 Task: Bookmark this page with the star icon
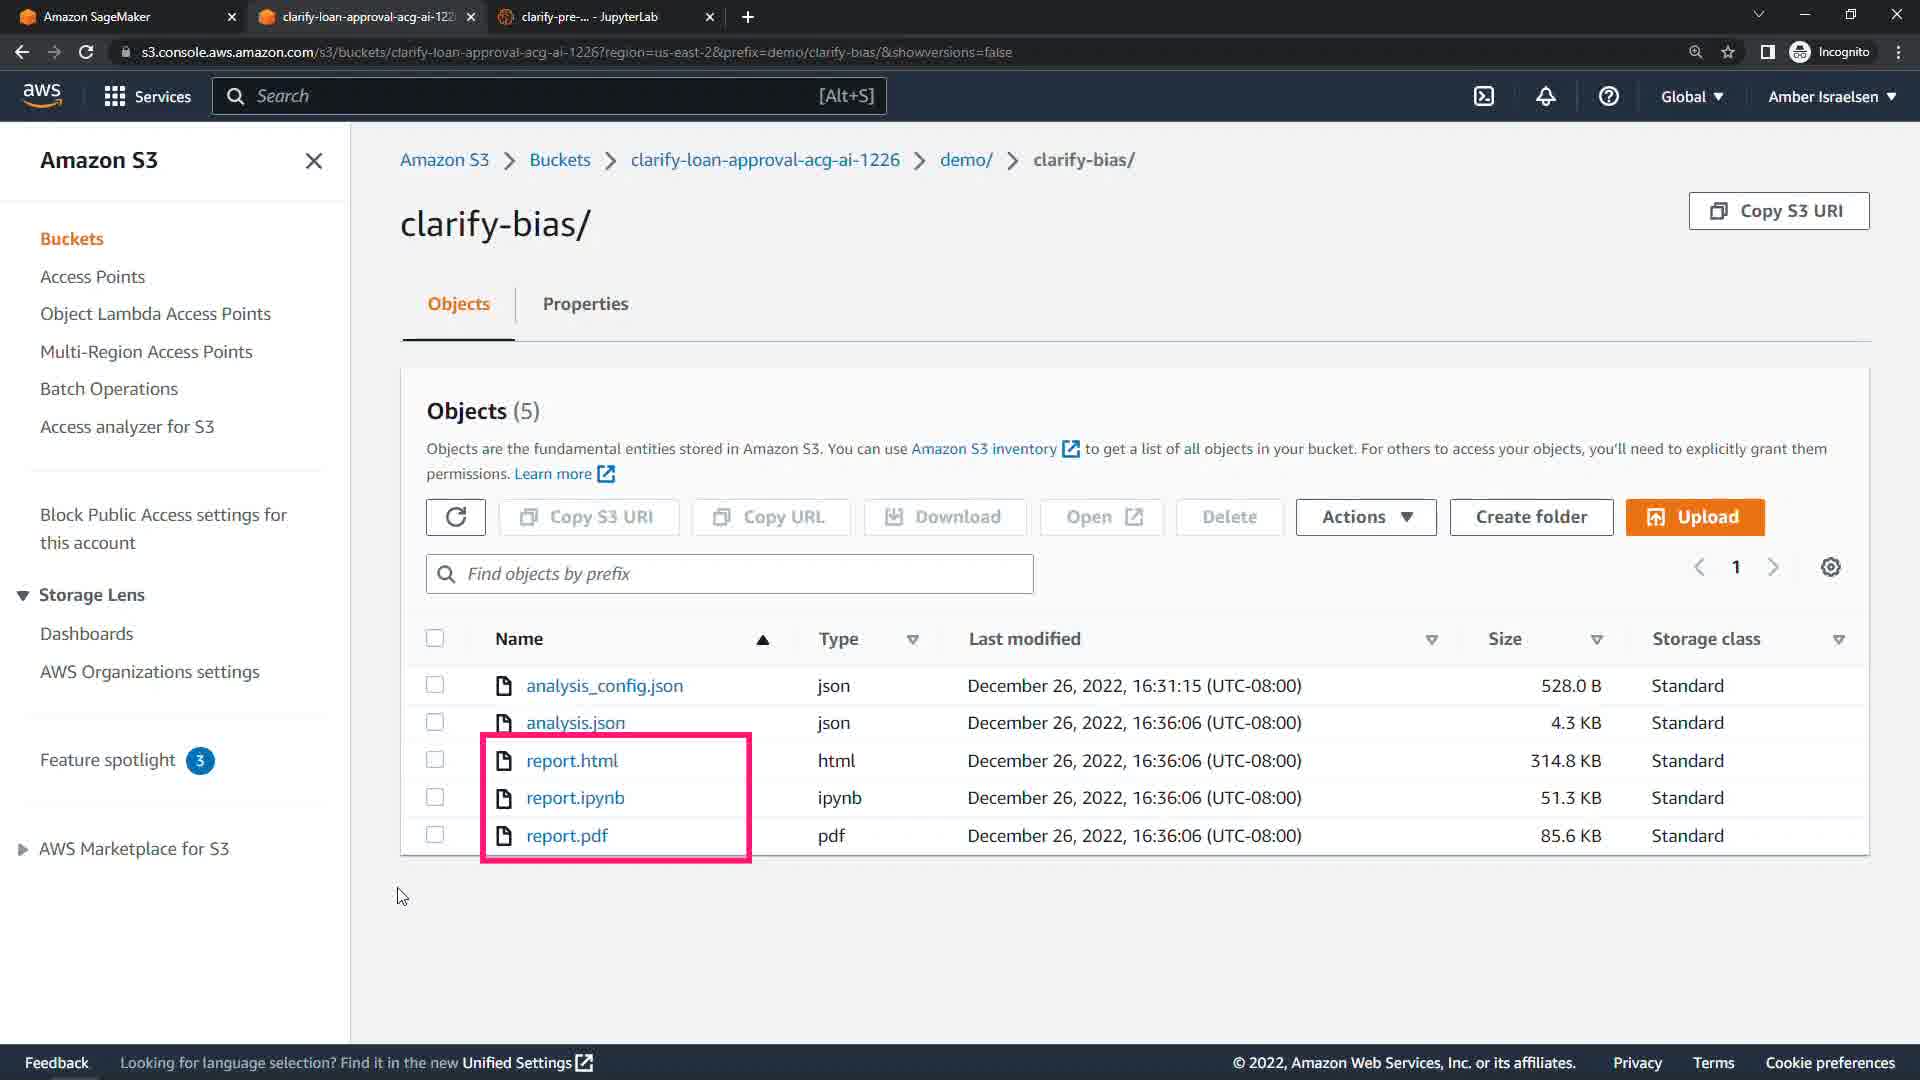click(1728, 52)
